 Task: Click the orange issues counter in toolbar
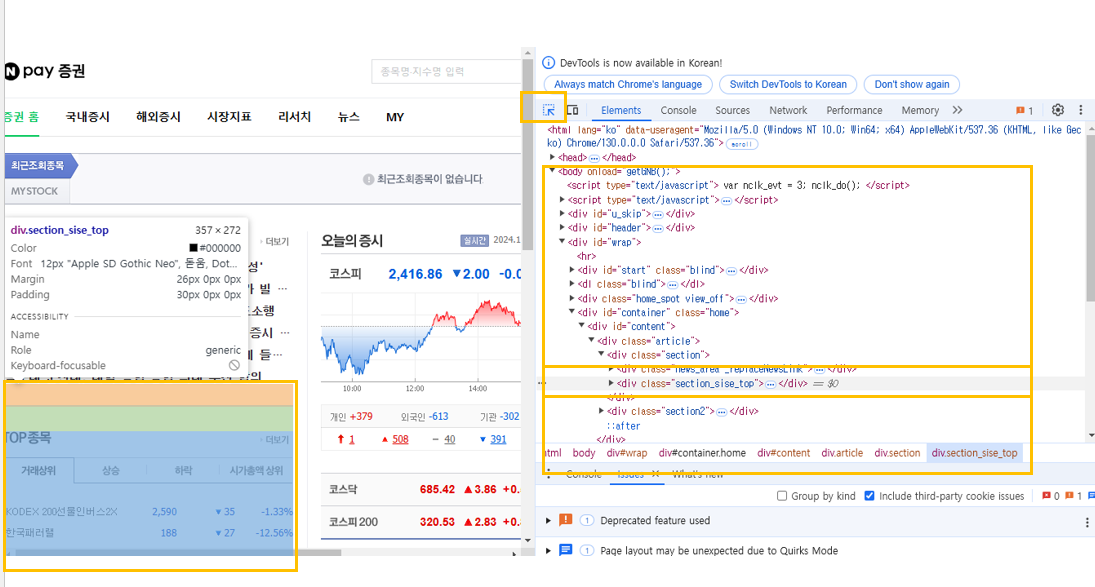coord(1024,110)
